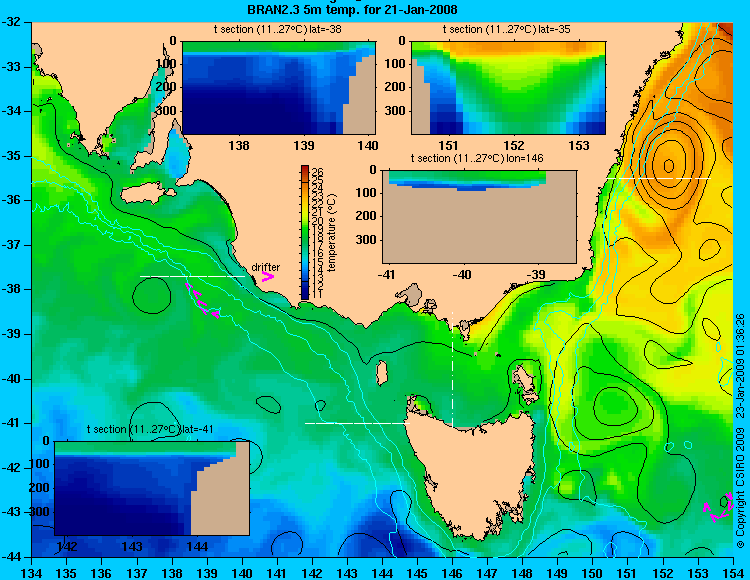This screenshot has height=580, width=750.
Task: Click King Island in Bass Strait
Action: click(381, 373)
